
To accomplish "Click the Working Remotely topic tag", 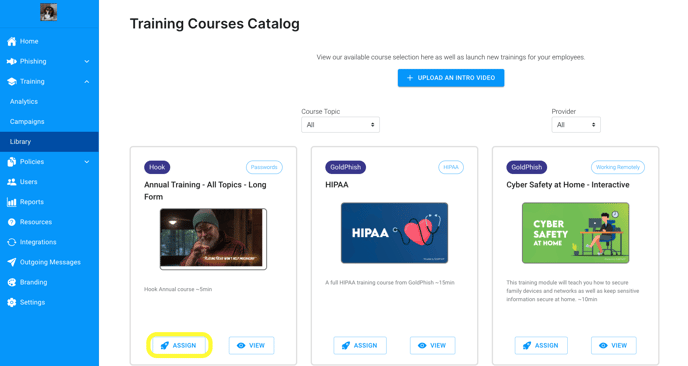I will pyautogui.click(x=618, y=167).
